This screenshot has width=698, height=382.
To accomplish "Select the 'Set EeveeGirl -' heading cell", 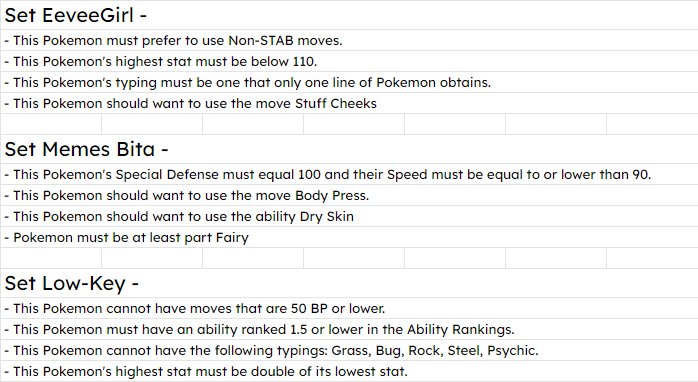I will click(x=349, y=15).
